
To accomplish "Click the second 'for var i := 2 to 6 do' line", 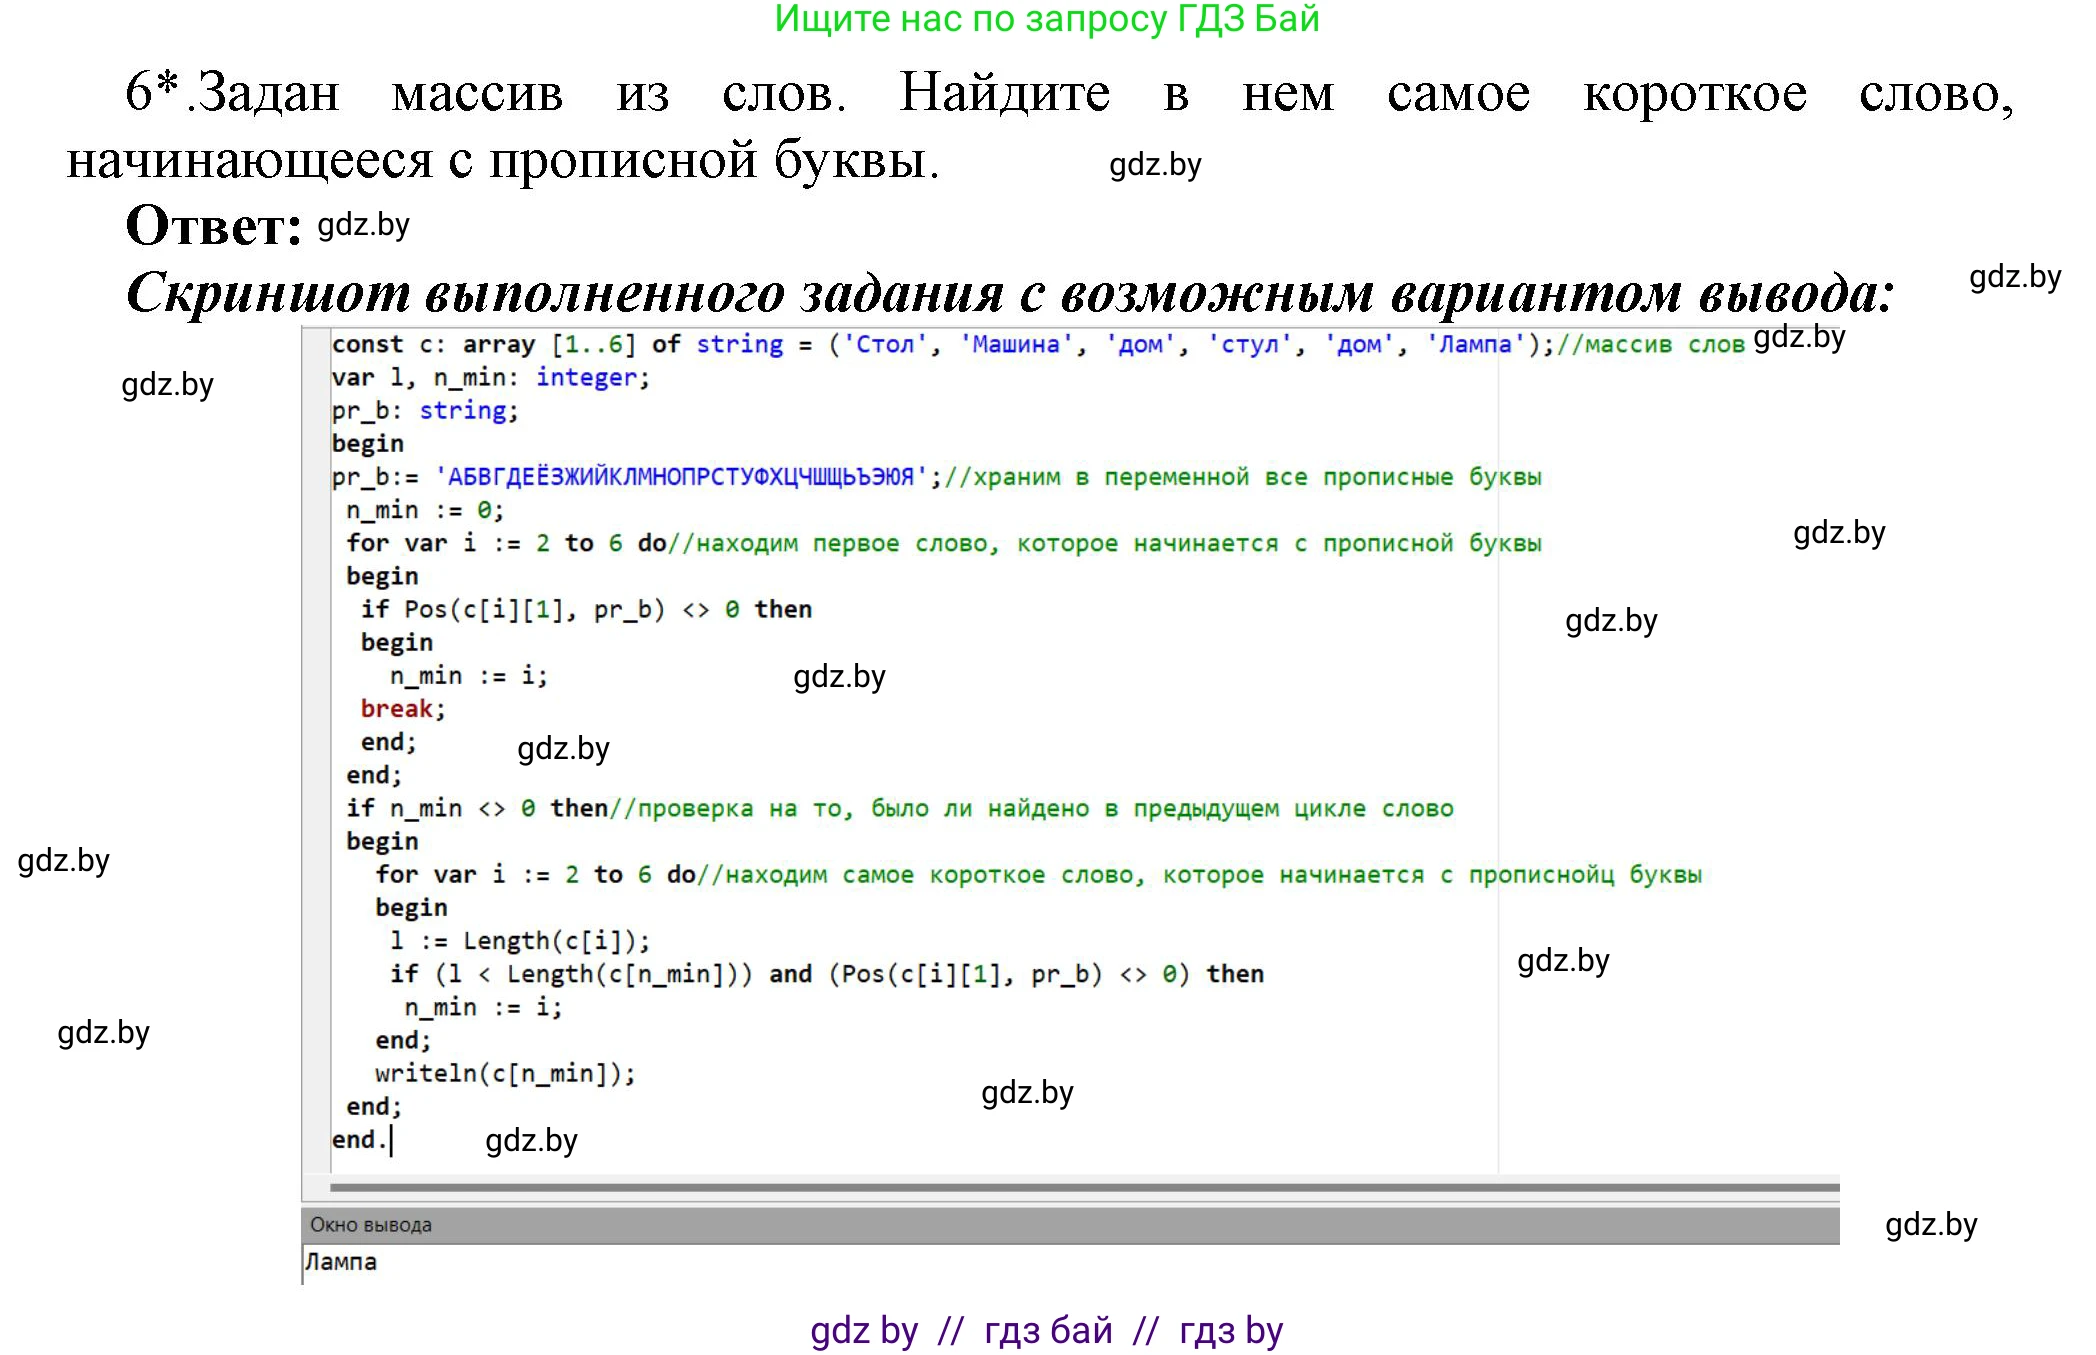I will pos(1038,875).
